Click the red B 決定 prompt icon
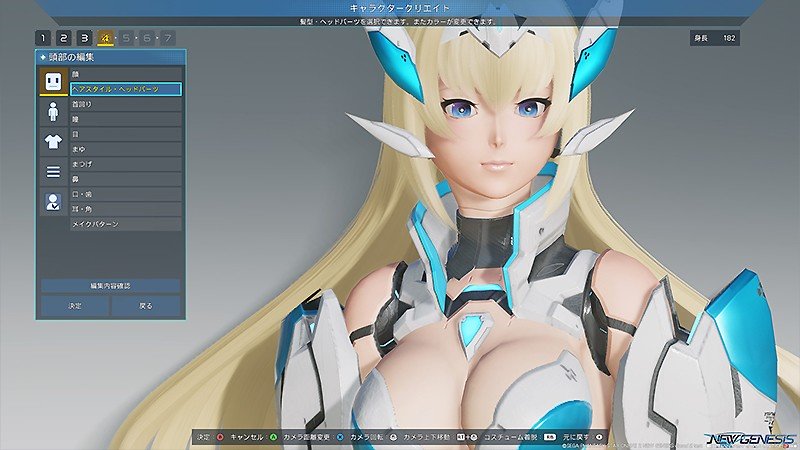 click(220, 437)
